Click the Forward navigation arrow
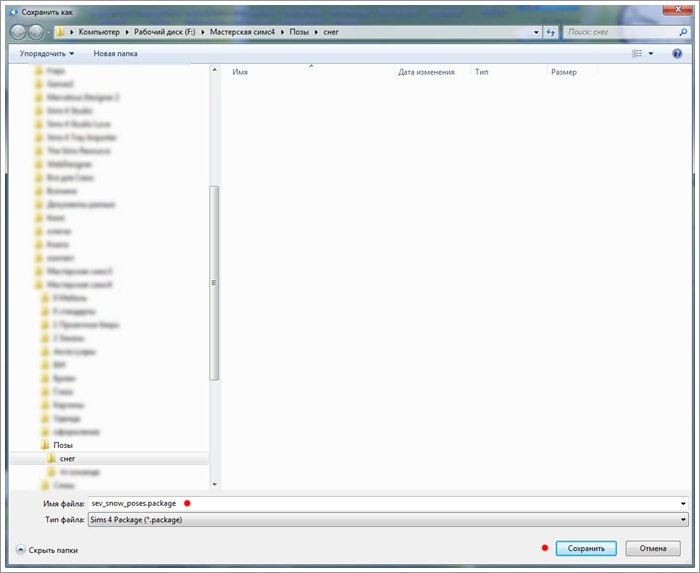 [36, 32]
